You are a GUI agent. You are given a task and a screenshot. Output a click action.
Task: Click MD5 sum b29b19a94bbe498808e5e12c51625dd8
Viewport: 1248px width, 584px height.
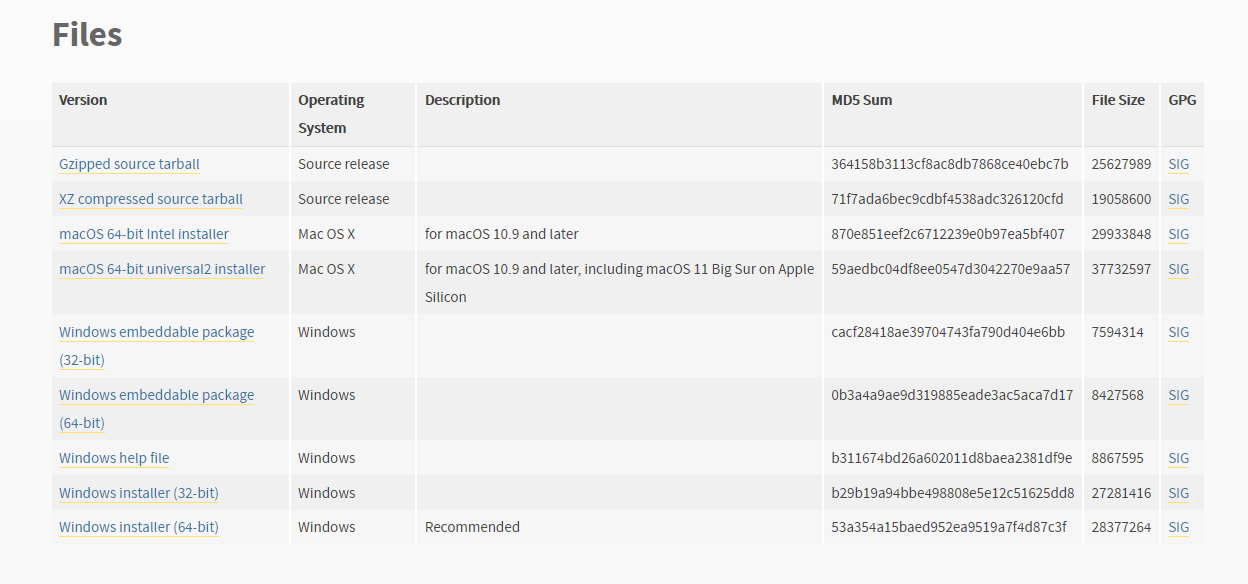click(953, 493)
